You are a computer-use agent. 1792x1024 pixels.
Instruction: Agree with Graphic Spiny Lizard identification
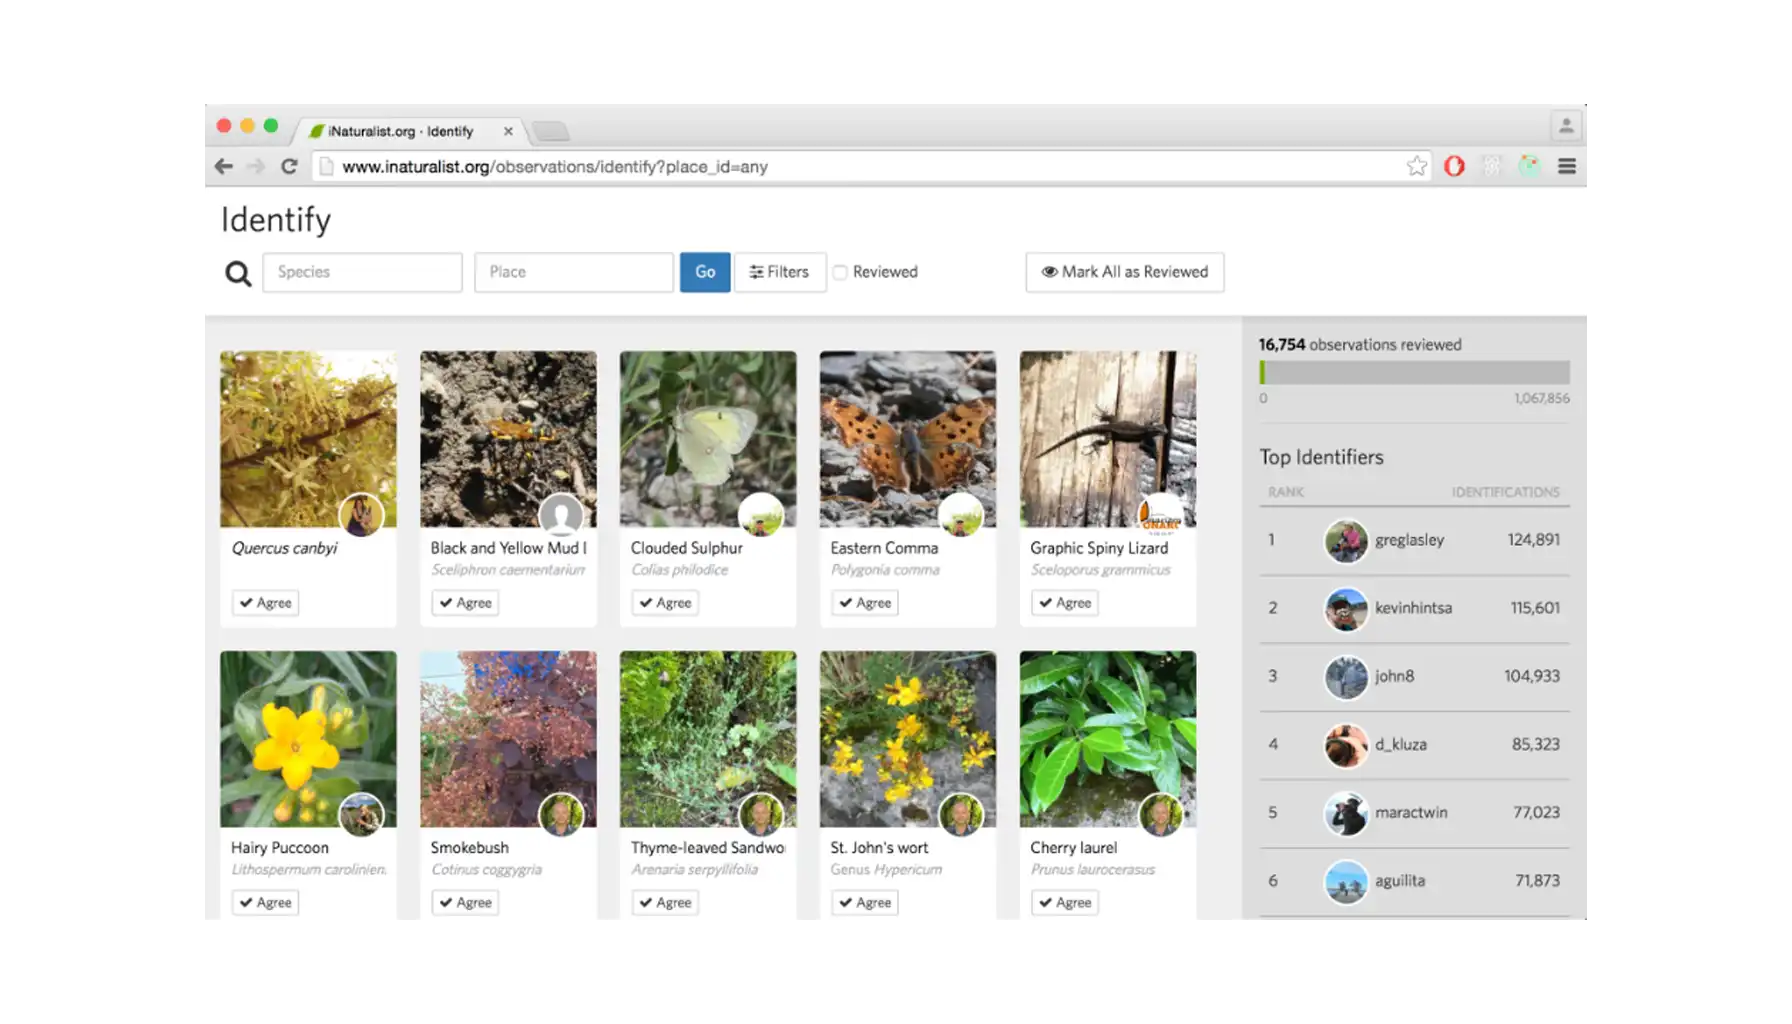coord(1065,603)
